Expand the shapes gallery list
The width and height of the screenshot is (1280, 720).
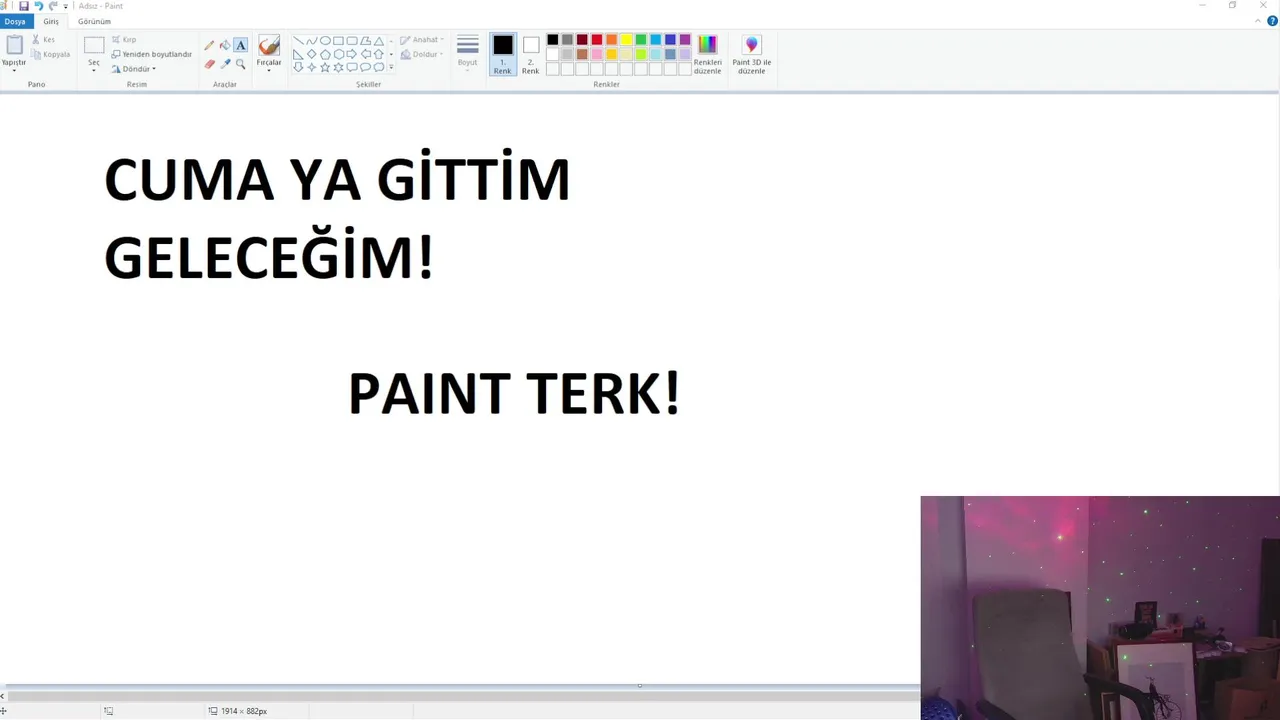[x=391, y=67]
